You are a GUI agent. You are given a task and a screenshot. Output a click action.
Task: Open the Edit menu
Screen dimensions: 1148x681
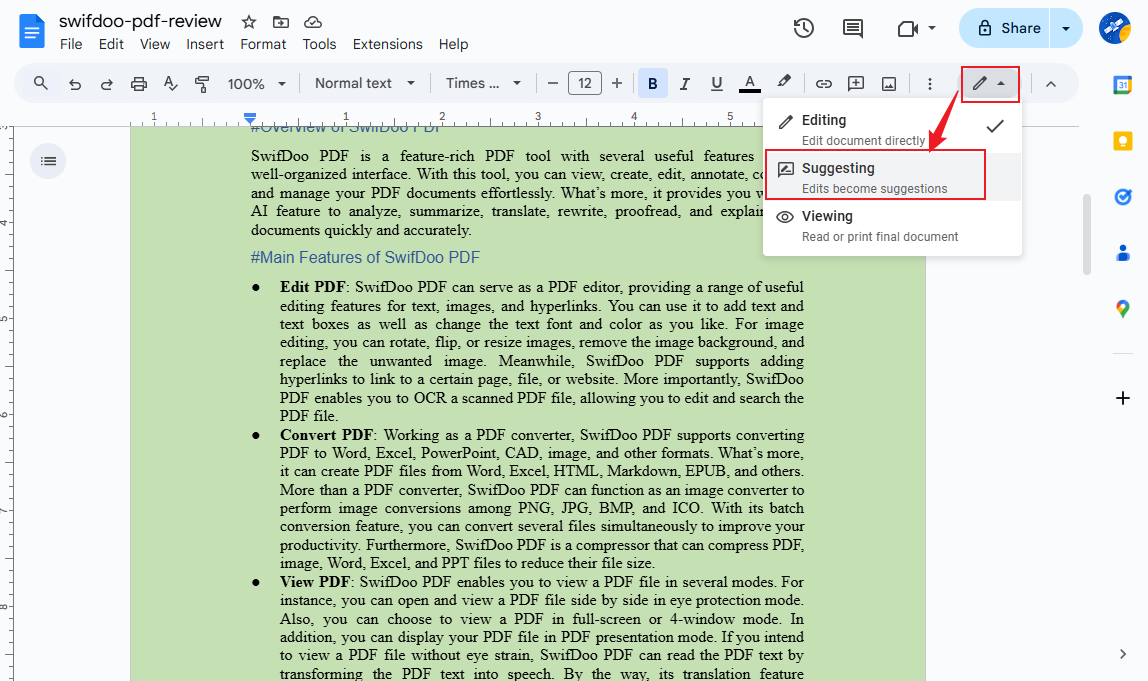coord(111,44)
